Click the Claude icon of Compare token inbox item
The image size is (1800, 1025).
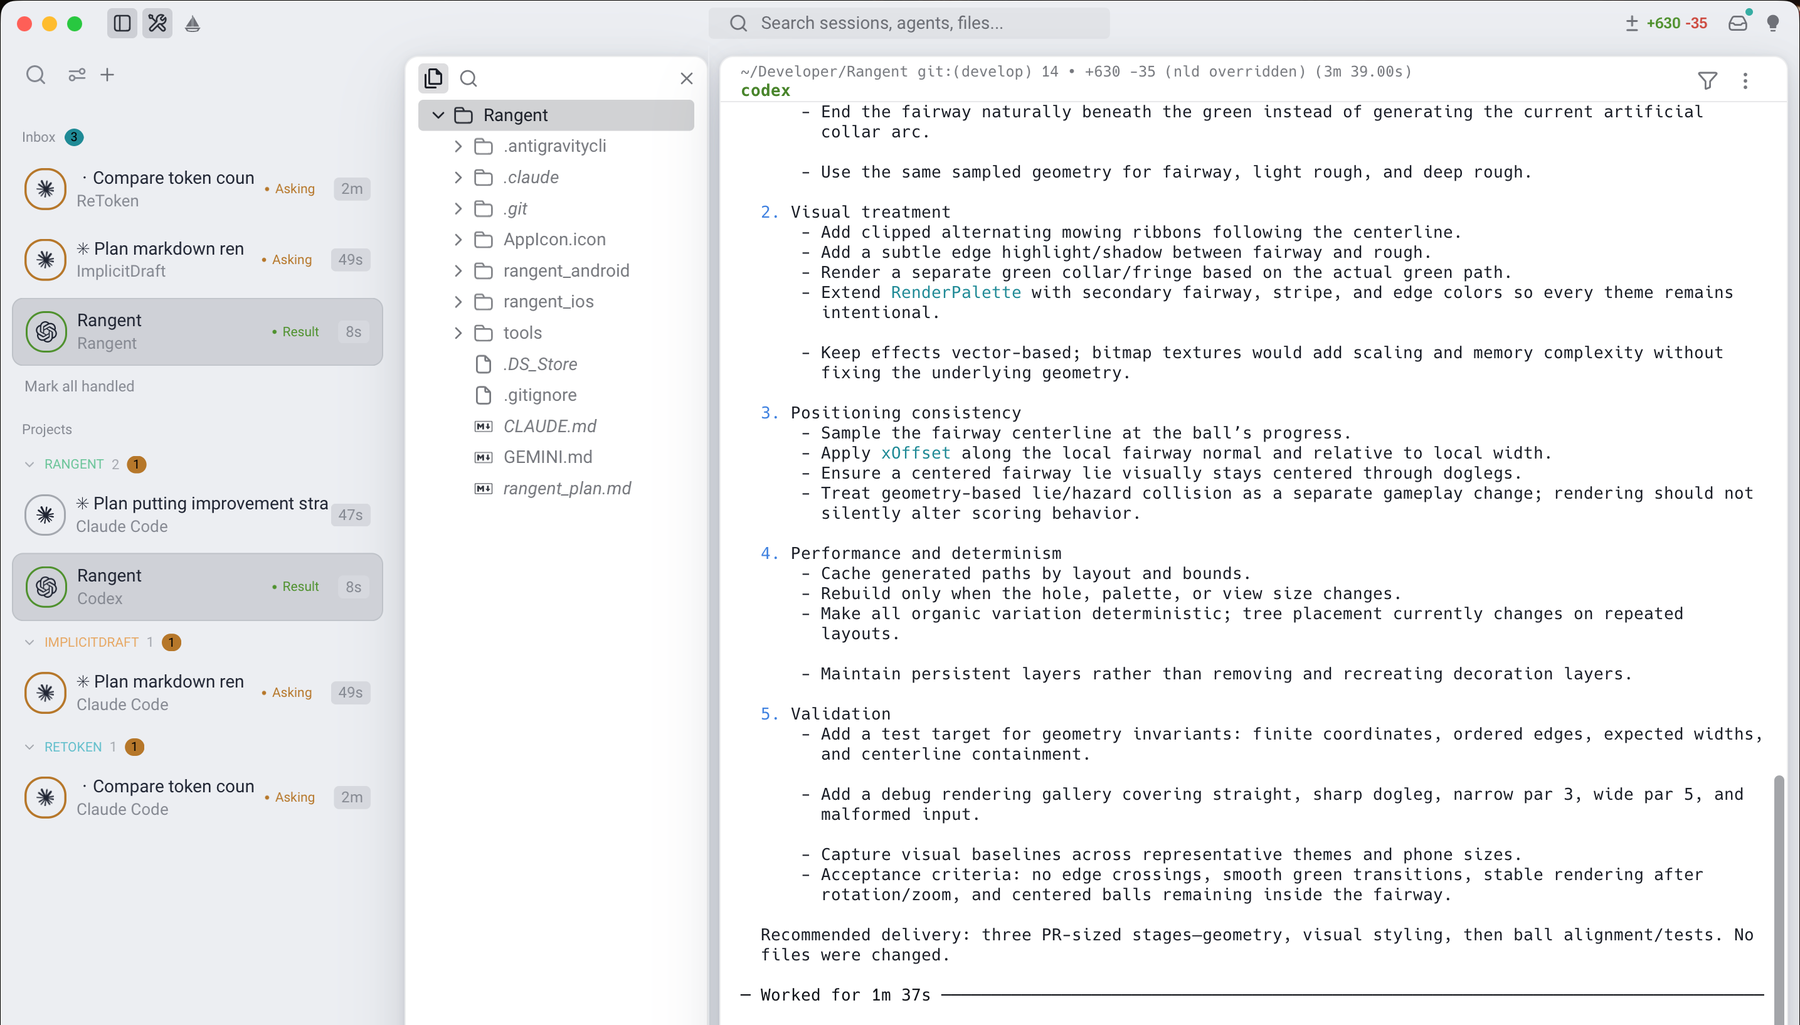pos(45,189)
